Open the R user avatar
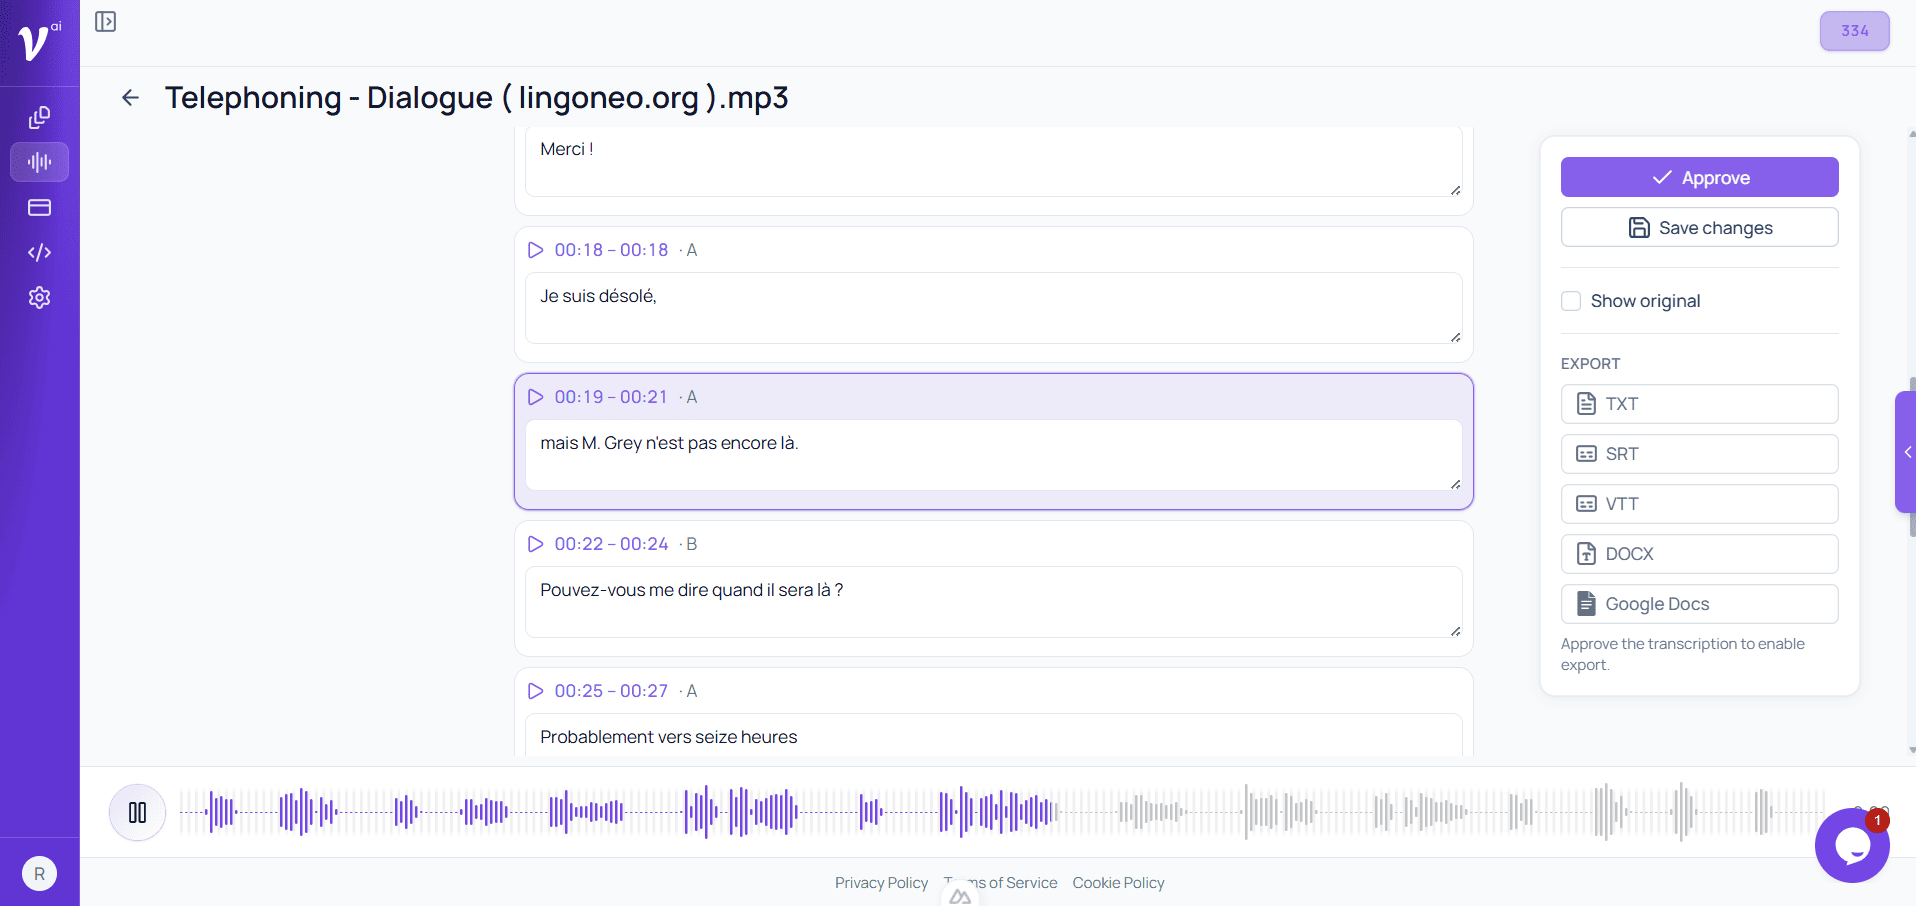 39,874
